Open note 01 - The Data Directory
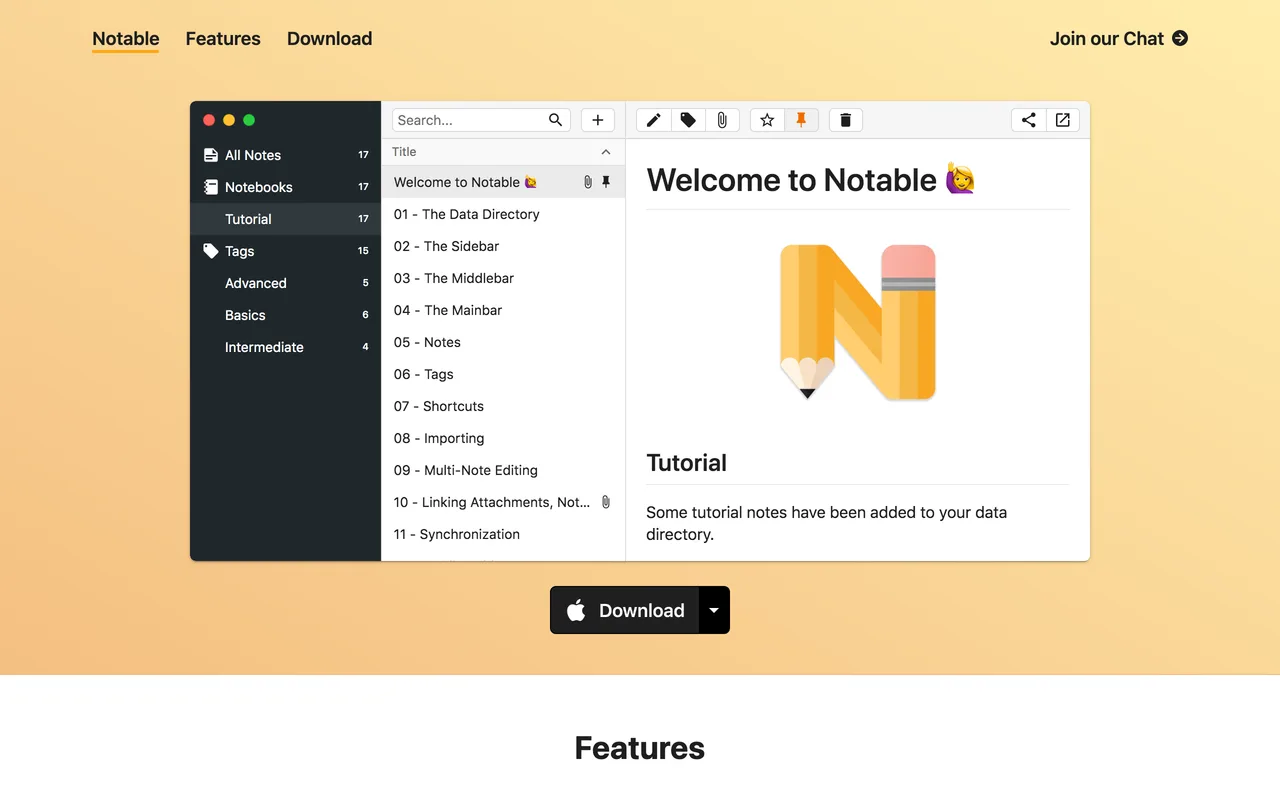The image size is (1280, 800). (x=503, y=214)
